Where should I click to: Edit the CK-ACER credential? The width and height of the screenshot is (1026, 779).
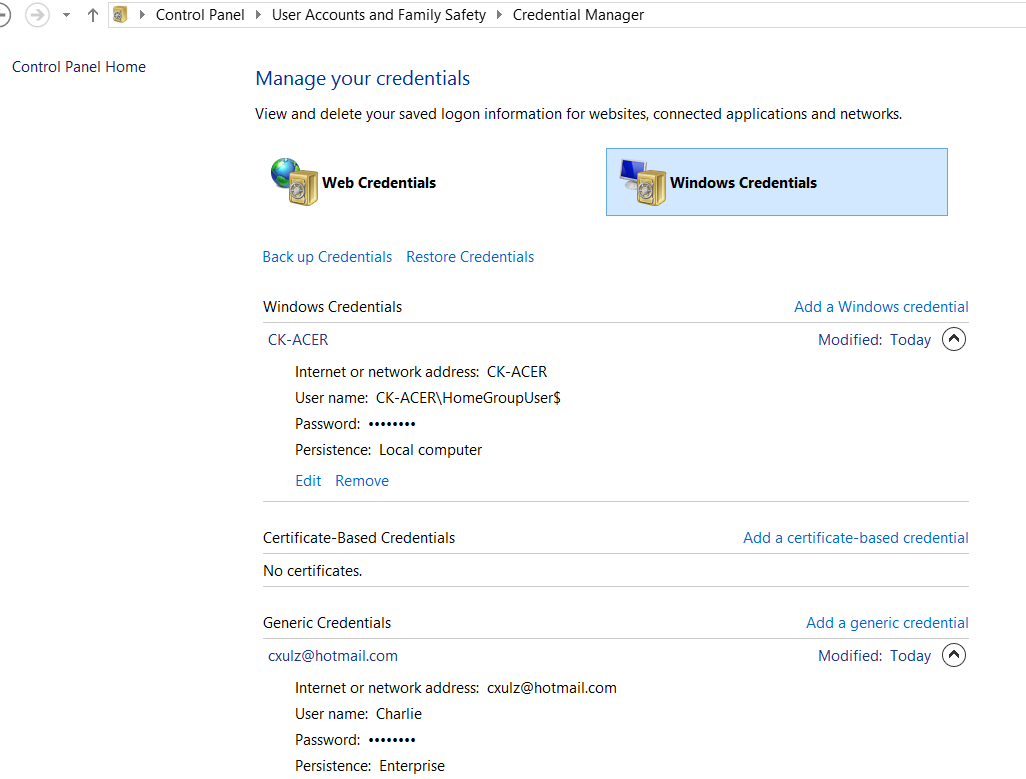tap(308, 481)
